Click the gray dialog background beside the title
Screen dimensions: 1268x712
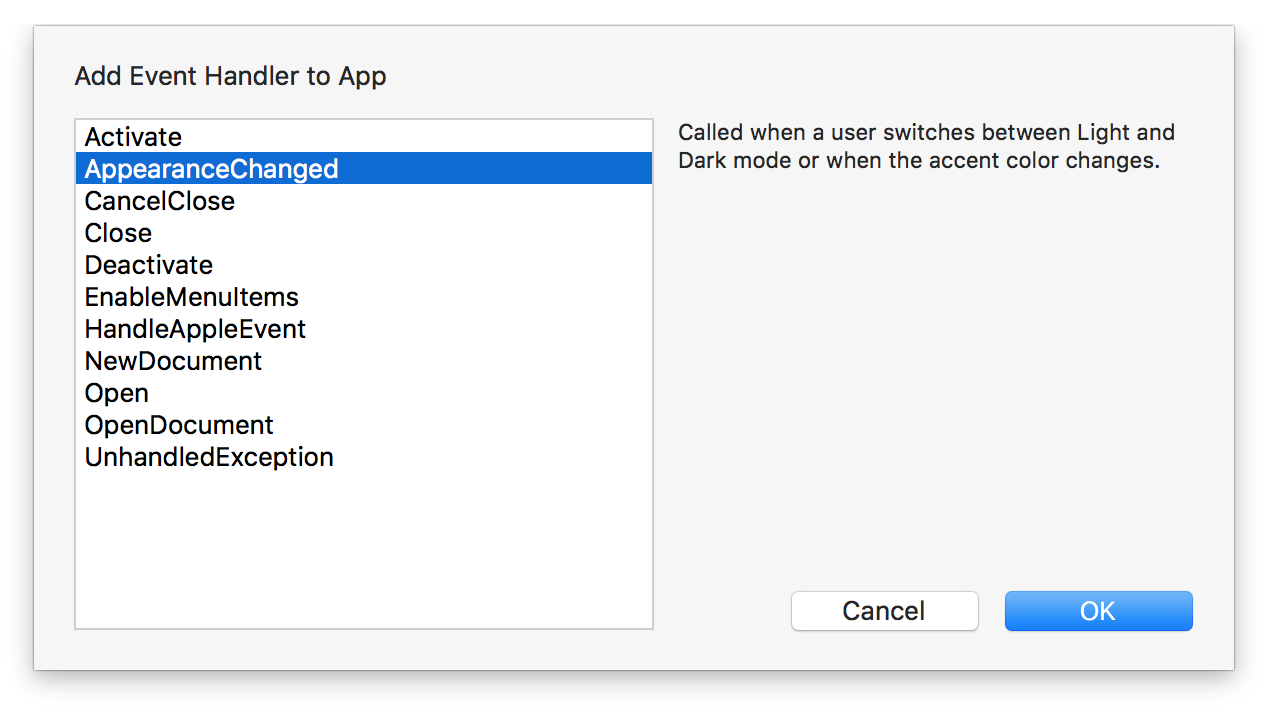coord(800,76)
